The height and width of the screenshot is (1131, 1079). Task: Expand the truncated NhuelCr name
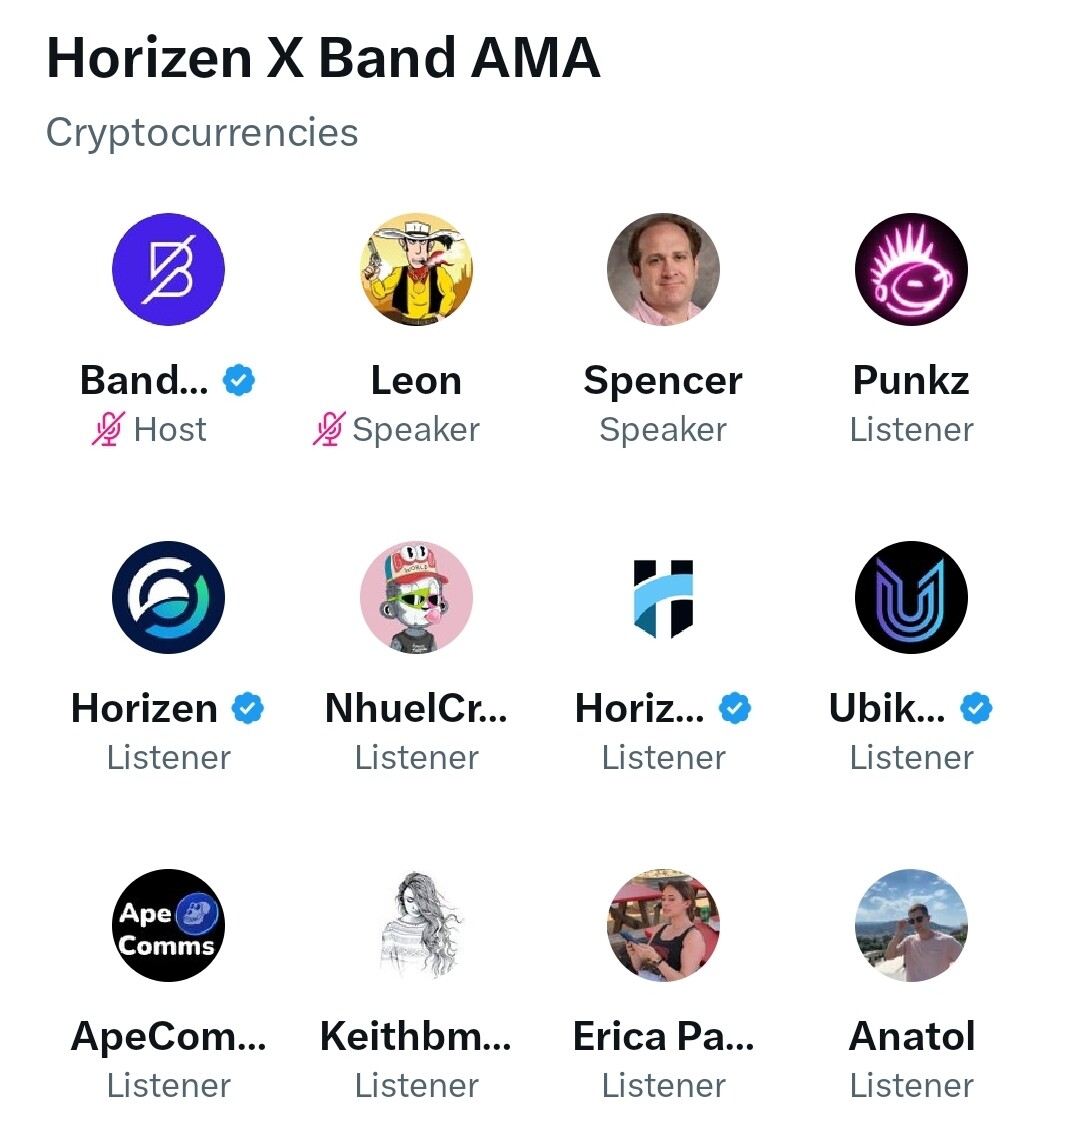coord(416,708)
